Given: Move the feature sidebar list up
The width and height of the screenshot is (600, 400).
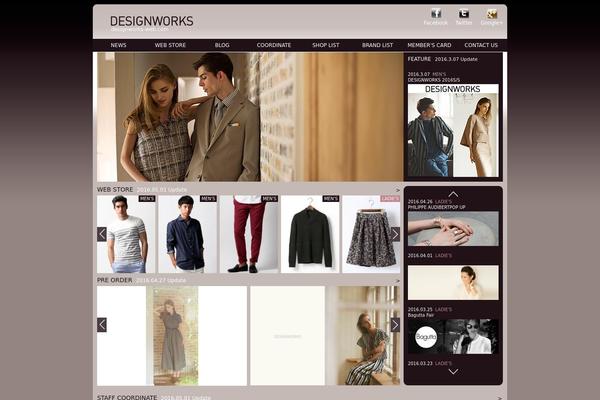Looking at the screenshot, I should point(453,194).
